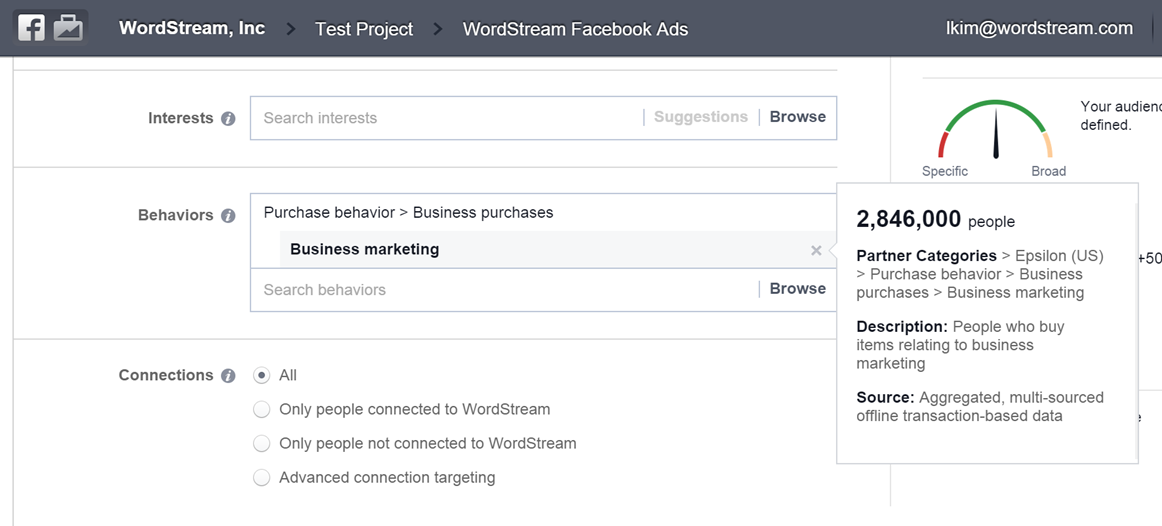The image size is (1162, 526).
Task: Click the audience definition gauge
Action: tap(995, 130)
